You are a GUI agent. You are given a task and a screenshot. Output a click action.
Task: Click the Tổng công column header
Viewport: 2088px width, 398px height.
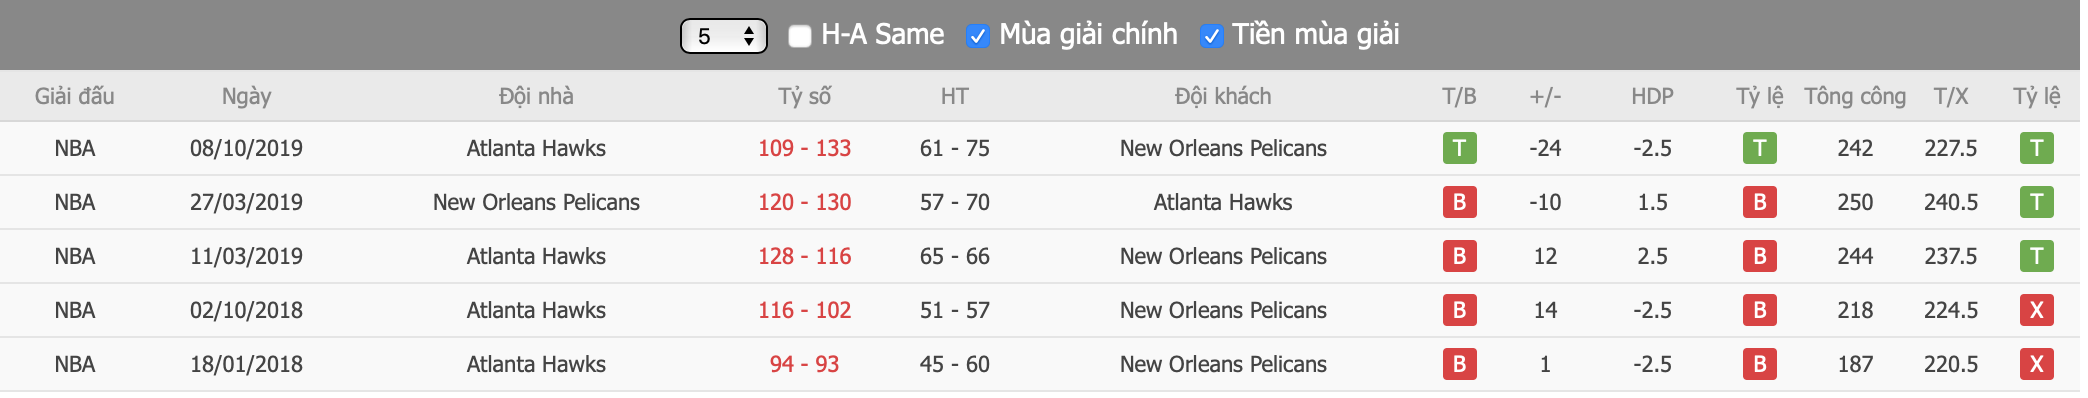[1855, 96]
